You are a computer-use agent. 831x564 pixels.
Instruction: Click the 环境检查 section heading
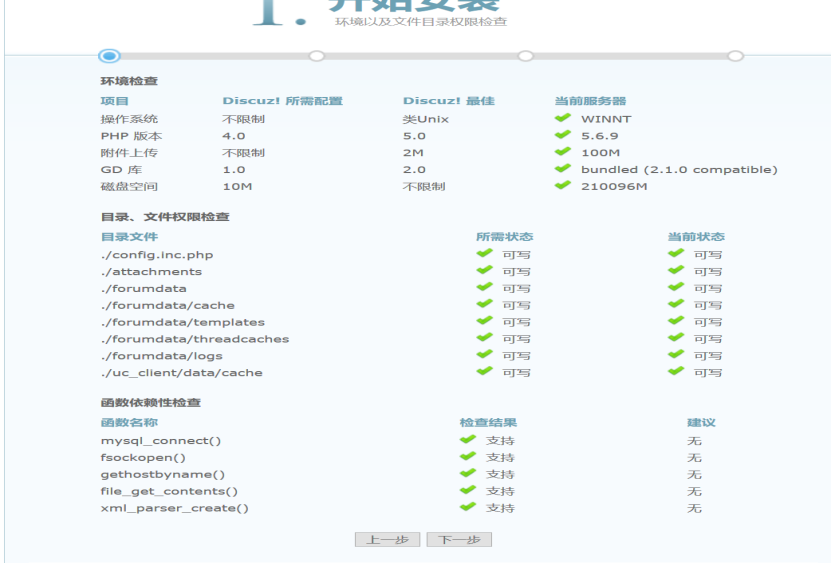[129, 81]
